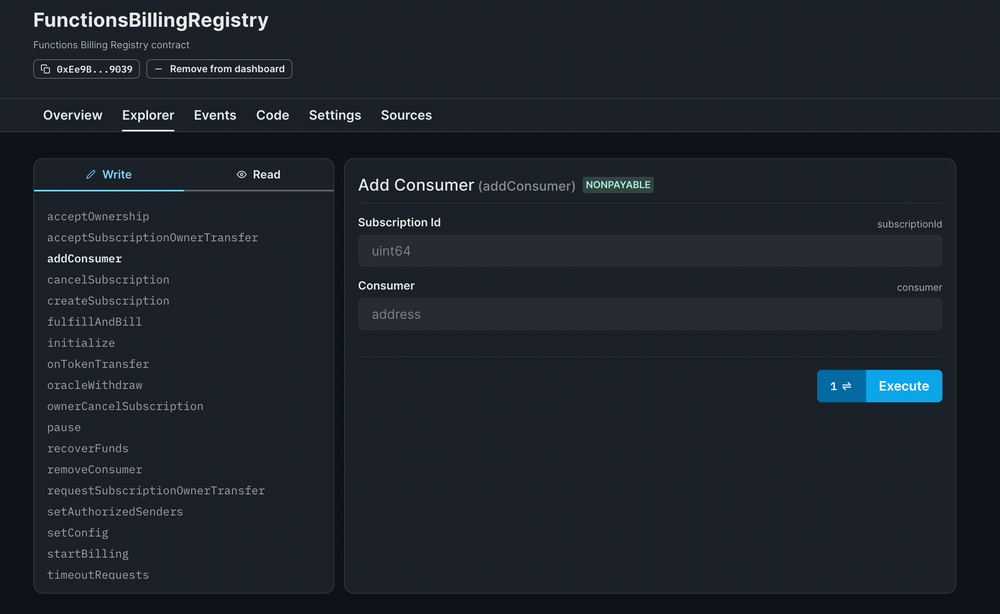Switch to the Overview tab
Viewport: 1000px width, 614px height.
click(x=72, y=115)
